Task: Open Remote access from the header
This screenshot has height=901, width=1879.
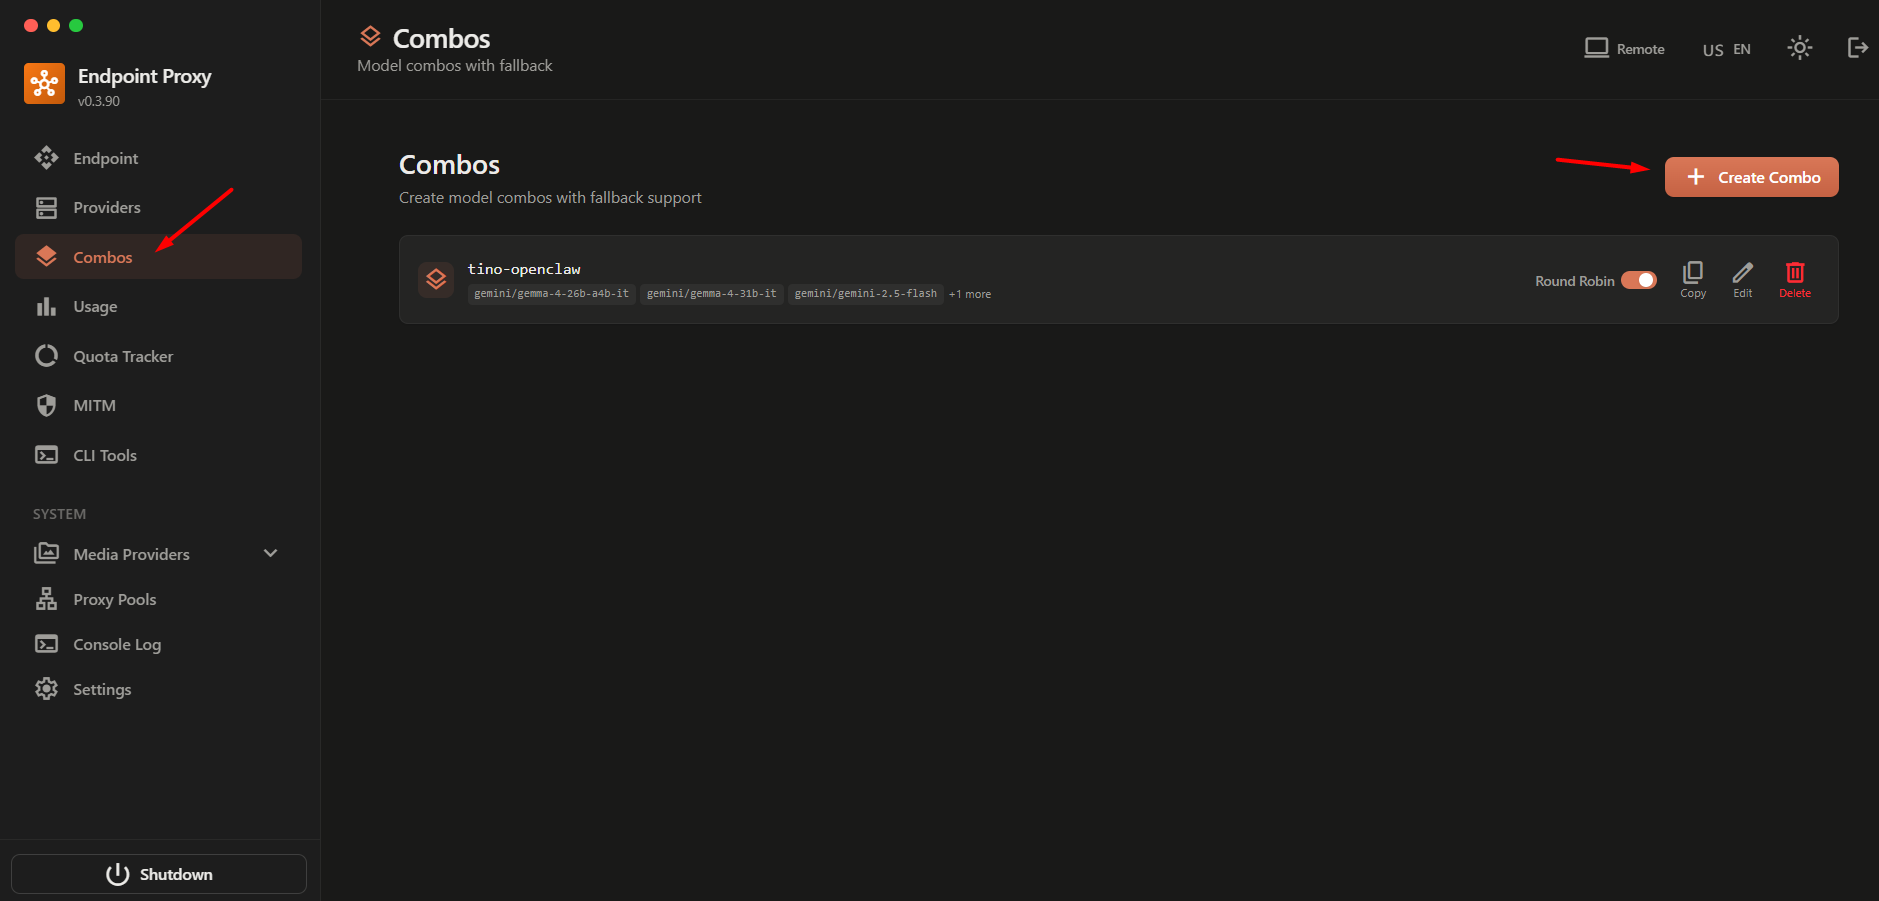Action: [x=1624, y=48]
